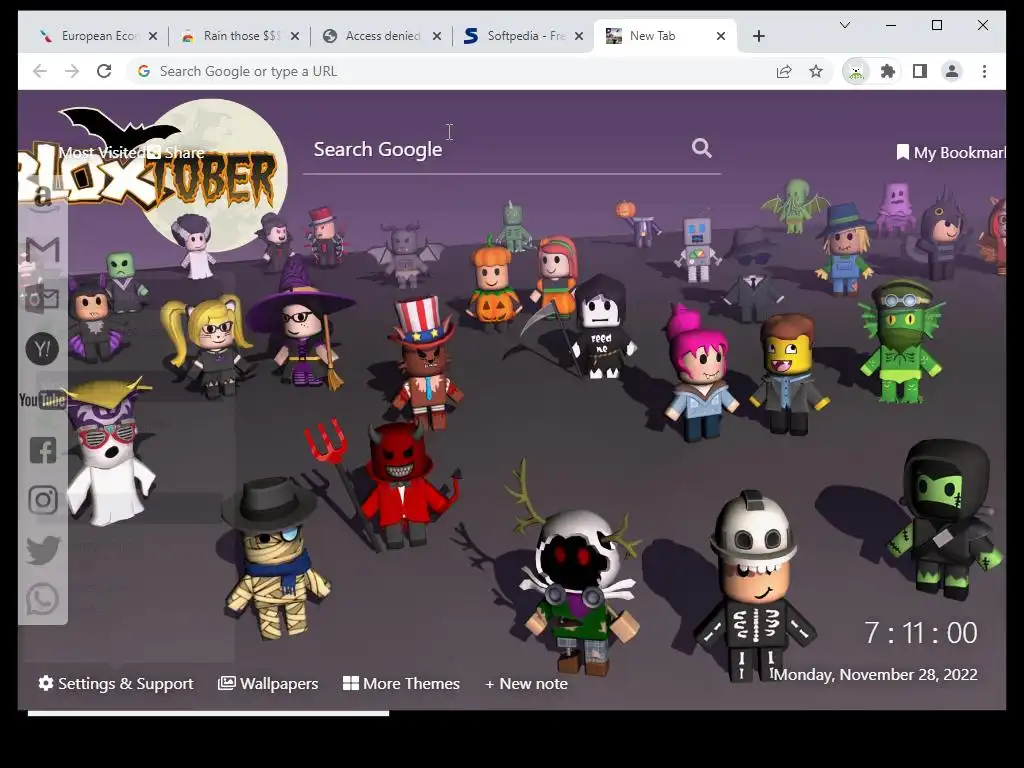Open the Gmail shortcut icon
Viewport: 1024px width, 768px height.
[42, 249]
